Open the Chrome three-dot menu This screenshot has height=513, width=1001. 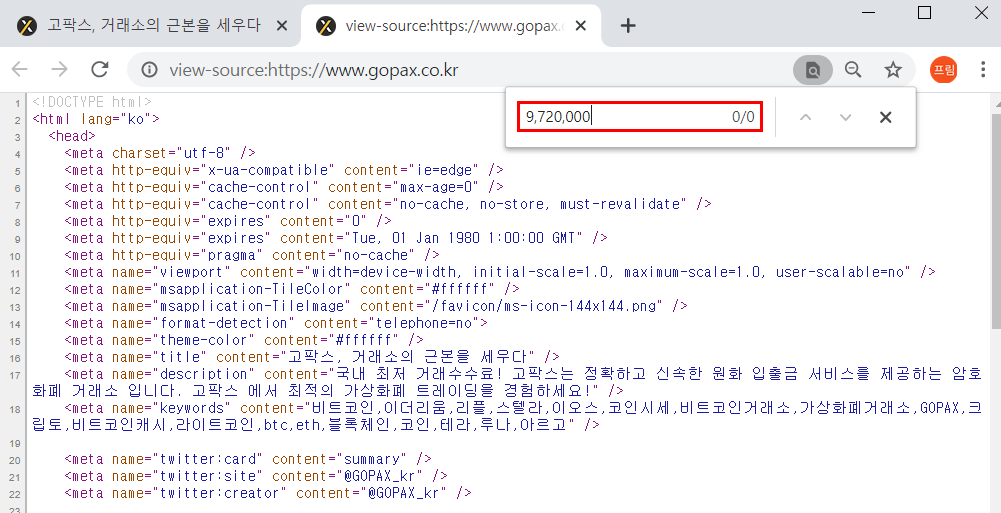coord(983,70)
